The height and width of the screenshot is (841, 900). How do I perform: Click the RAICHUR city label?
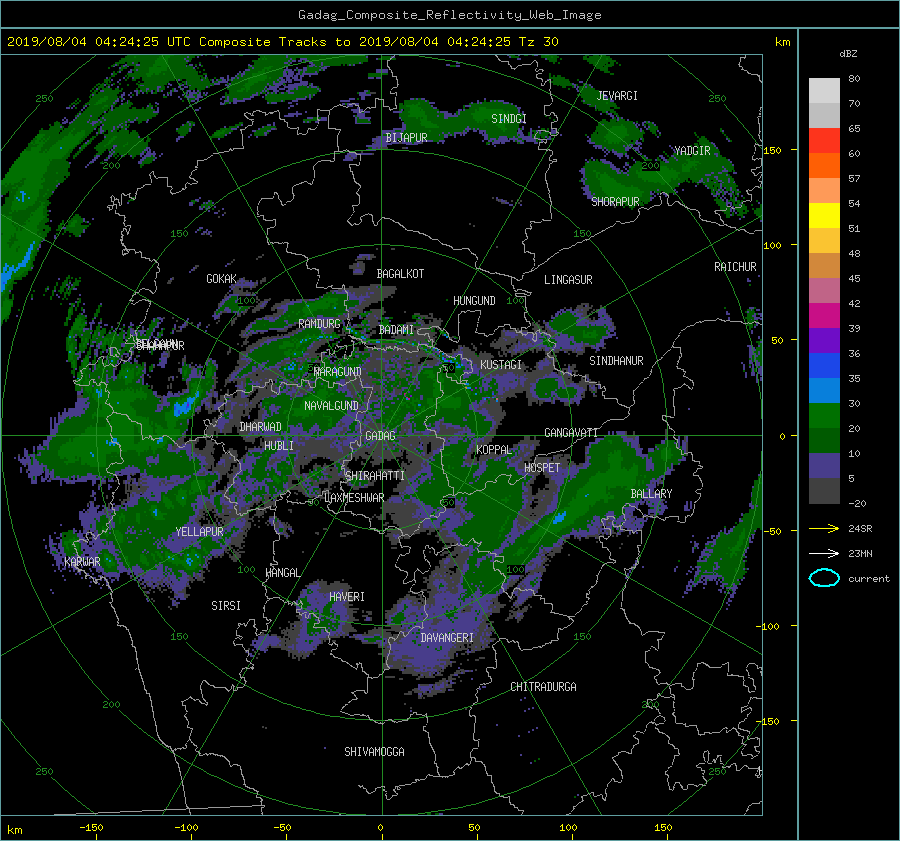(x=735, y=267)
